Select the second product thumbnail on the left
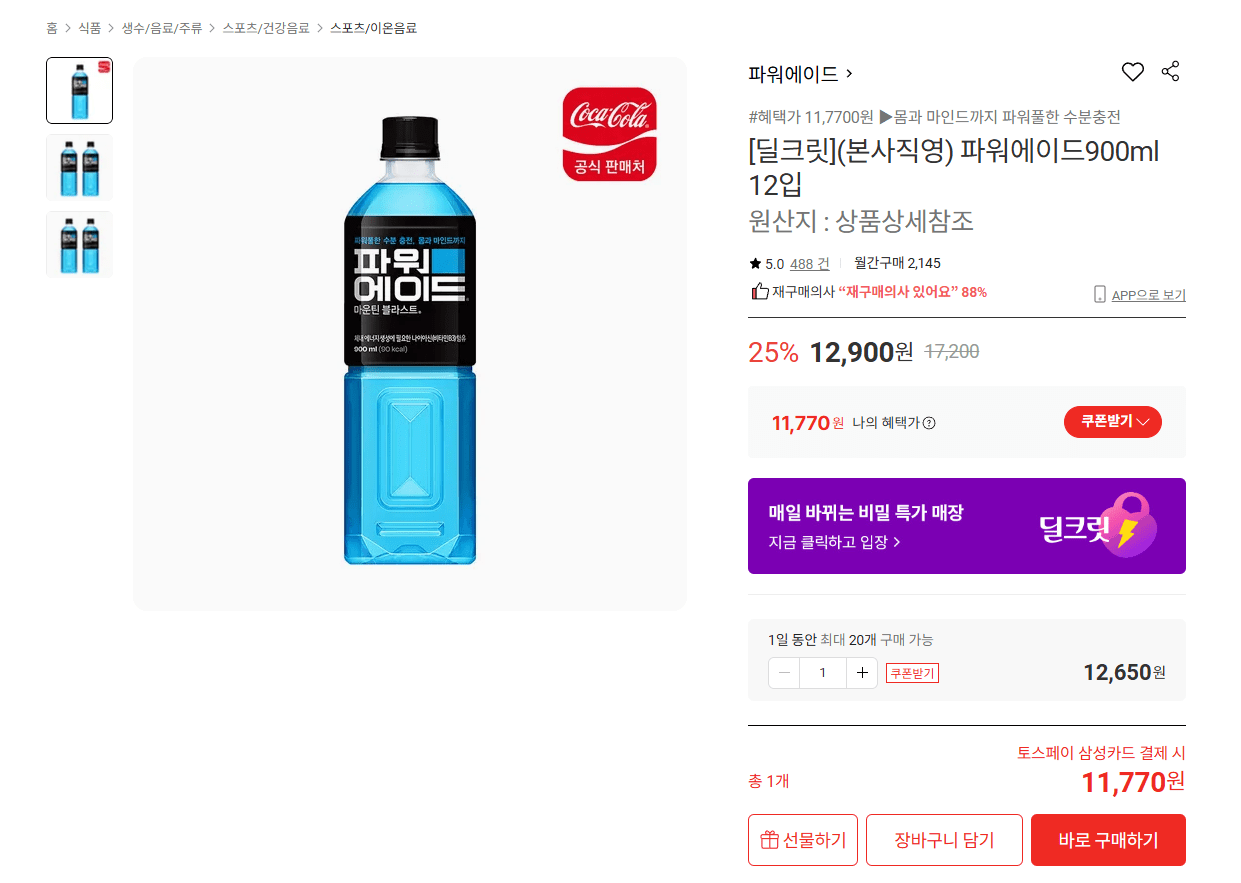The height and width of the screenshot is (883, 1241). 79,166
